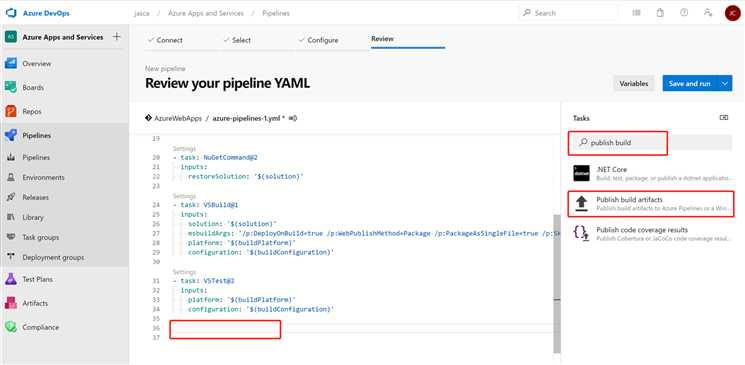Click the Azure DevOps logo icon

click(x=11, y=13)
